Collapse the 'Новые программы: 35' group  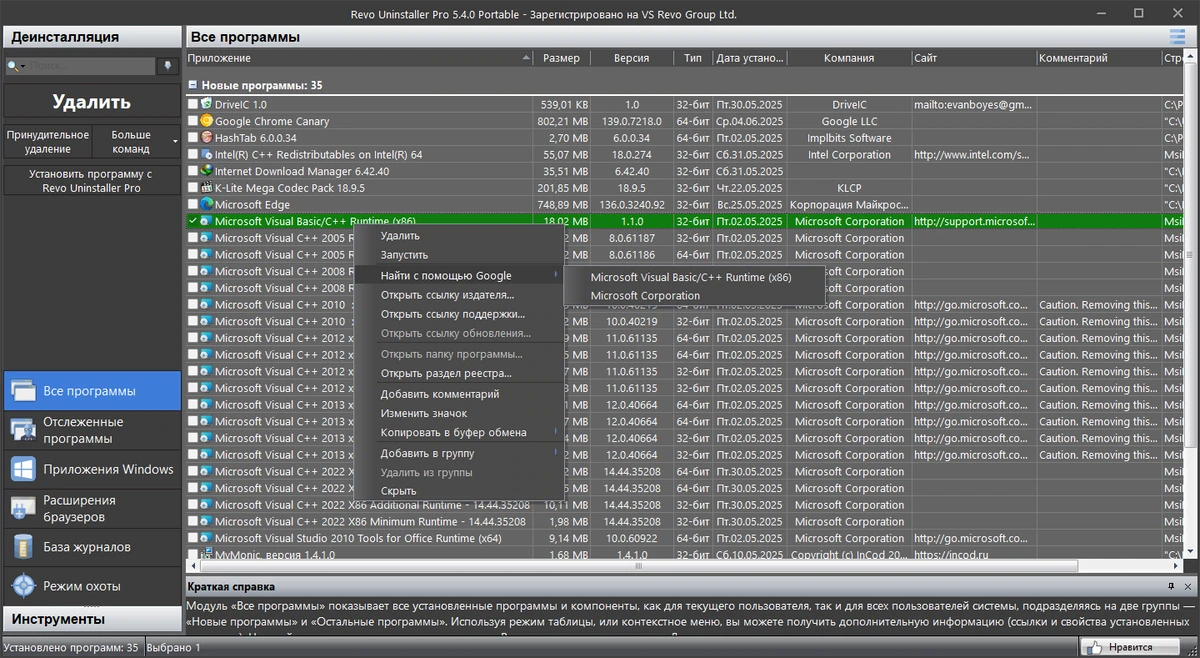pyautogui.click(x=193, y=86)
